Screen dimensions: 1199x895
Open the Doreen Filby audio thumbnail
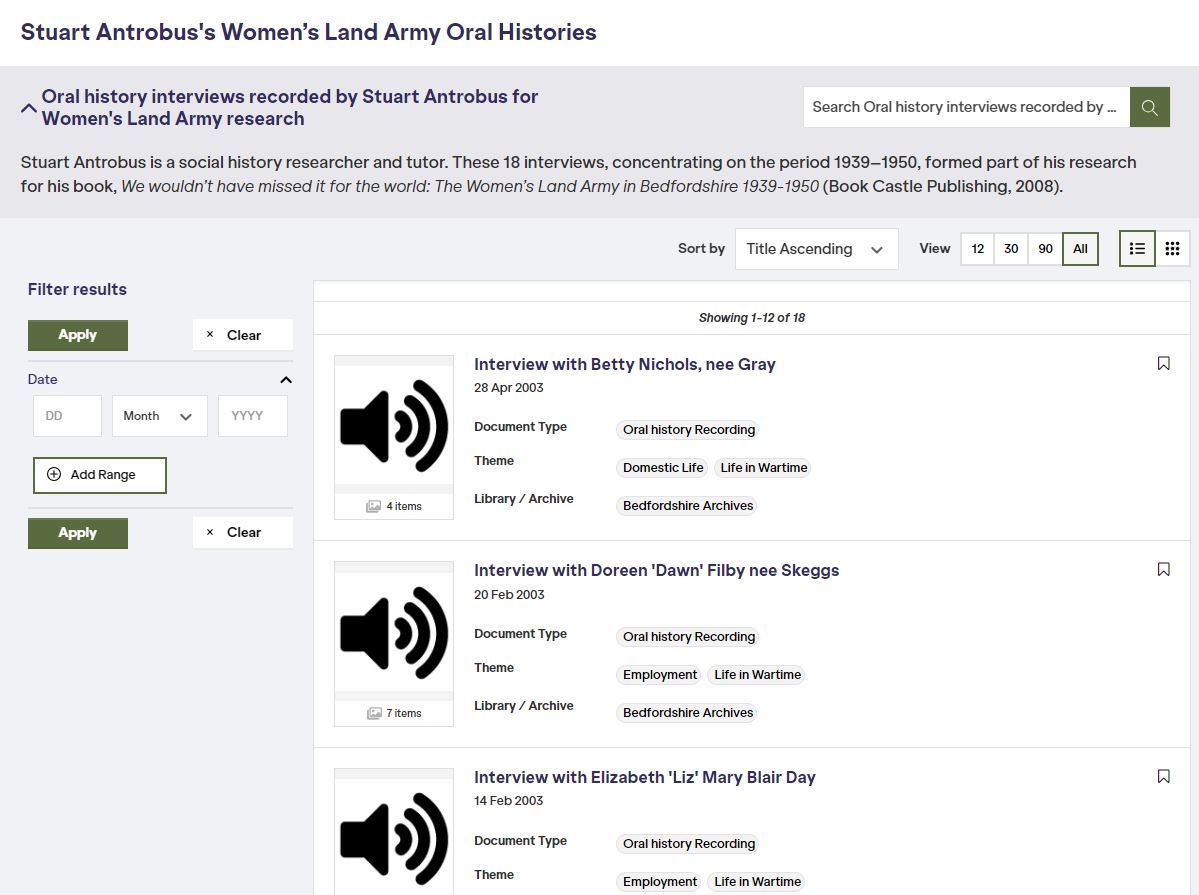pos(394,633)
